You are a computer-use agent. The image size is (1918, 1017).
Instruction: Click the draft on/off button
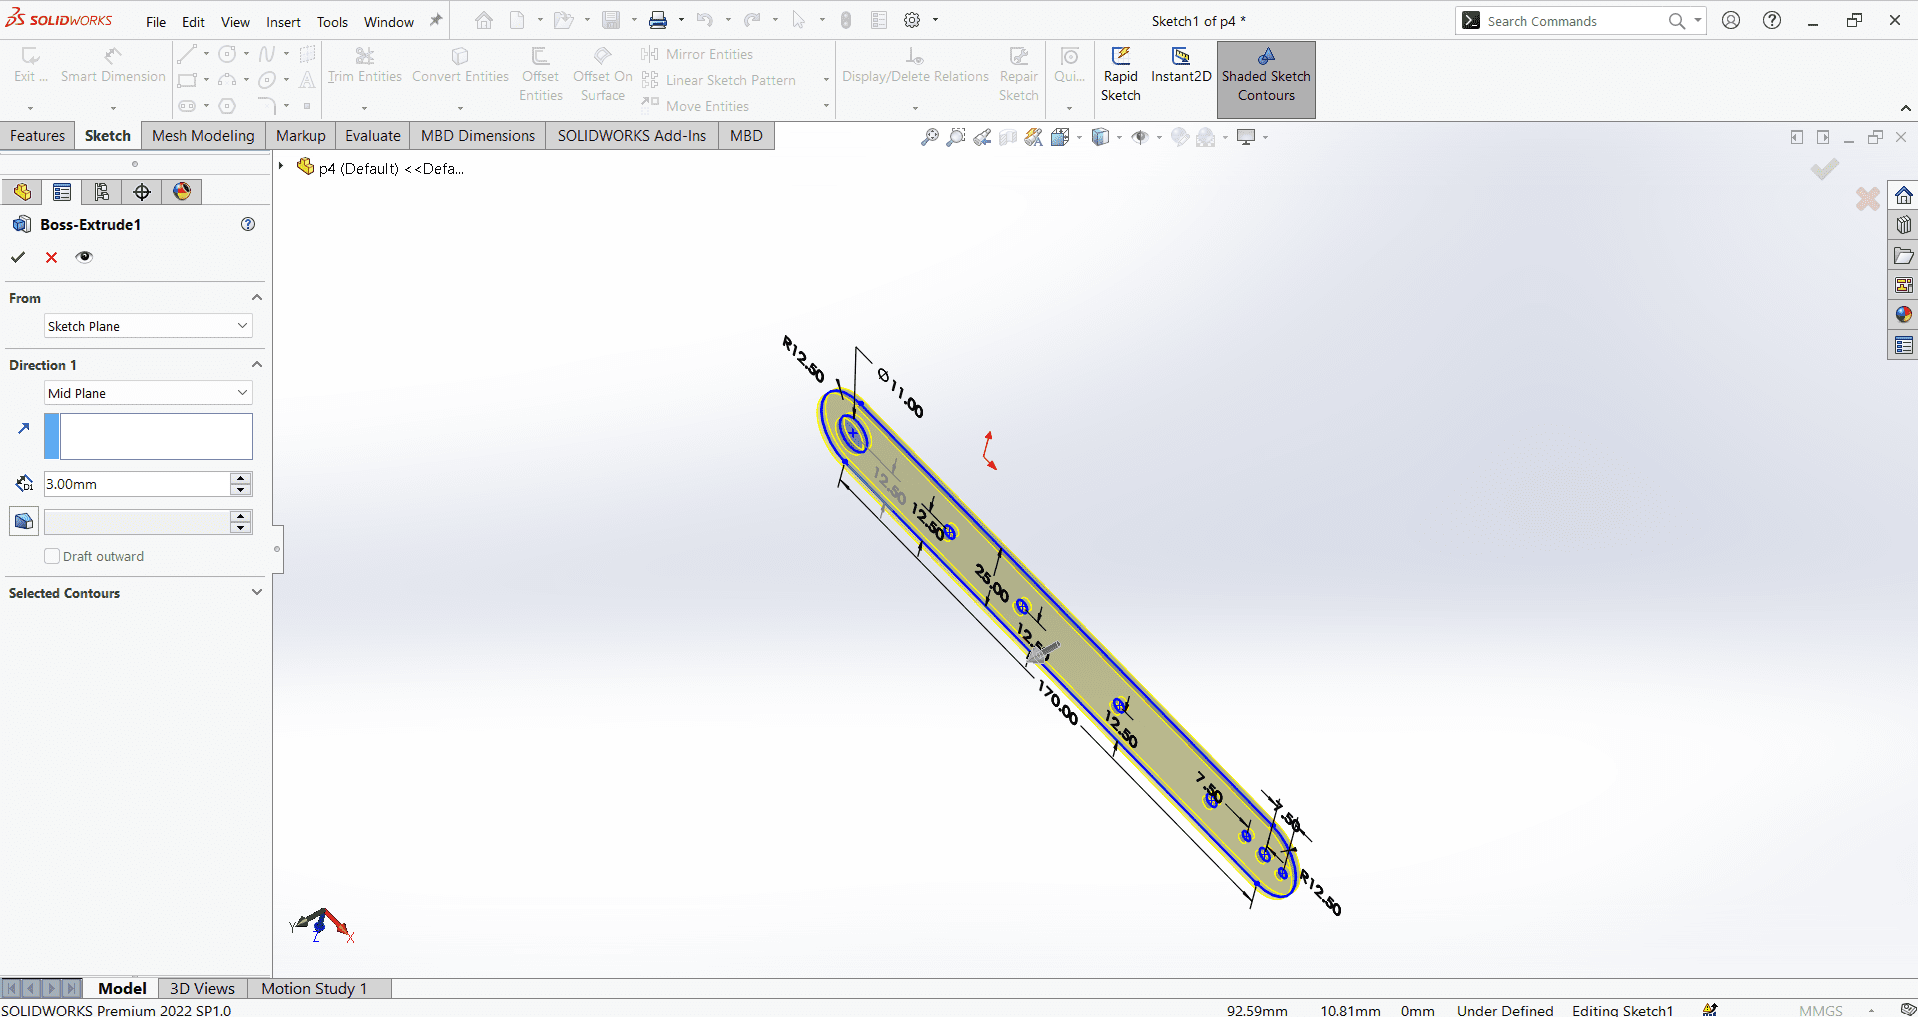point(24,521)
